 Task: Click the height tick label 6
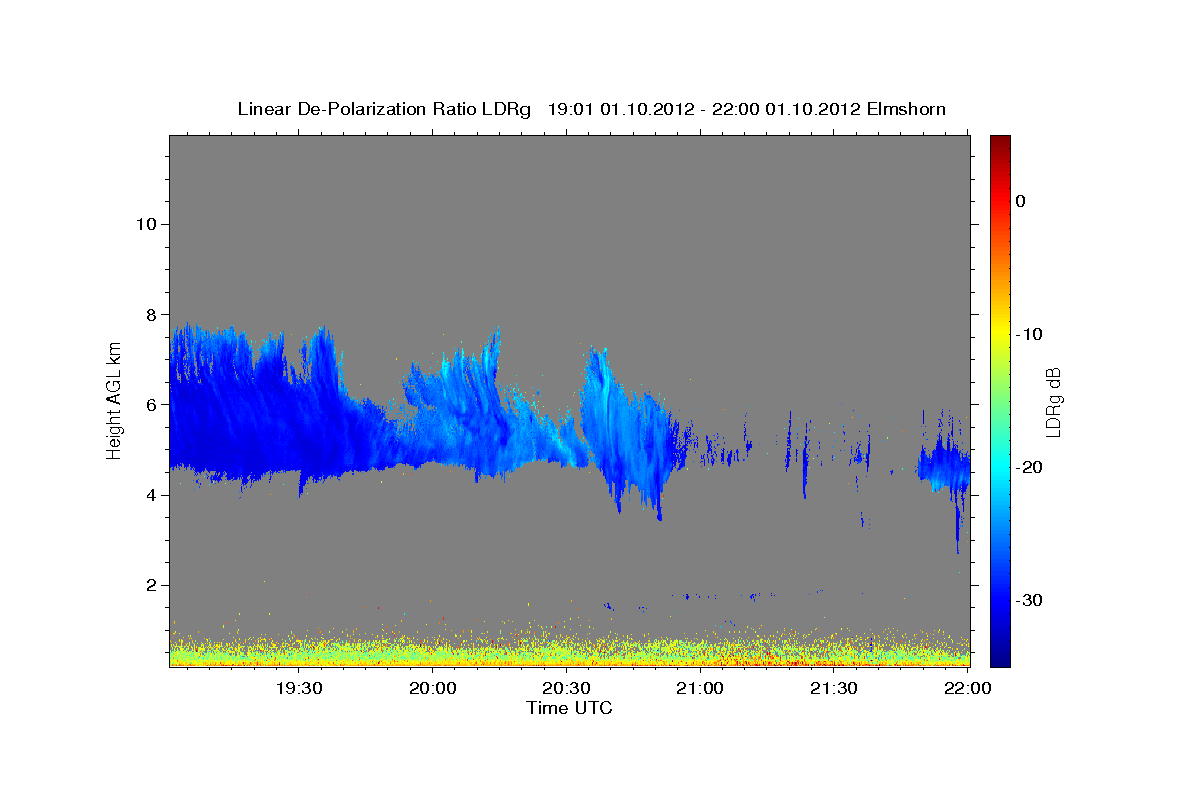(152, 404)
